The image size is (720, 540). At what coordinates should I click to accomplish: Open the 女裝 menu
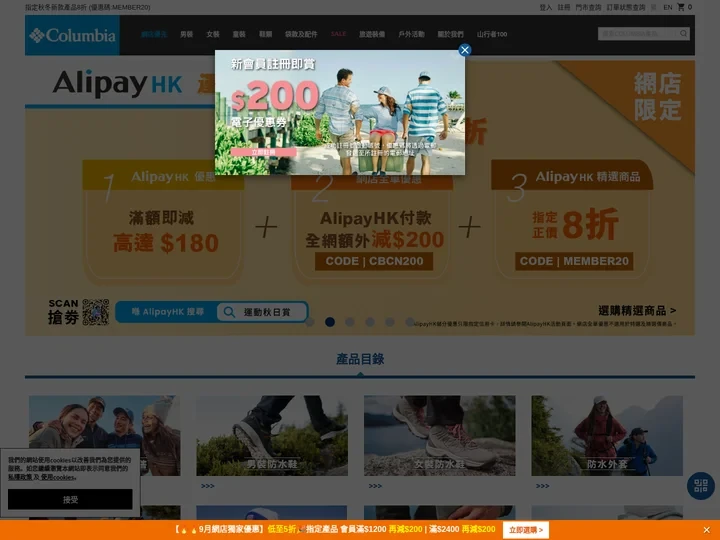pyautogui.click(x=213, y=34)
